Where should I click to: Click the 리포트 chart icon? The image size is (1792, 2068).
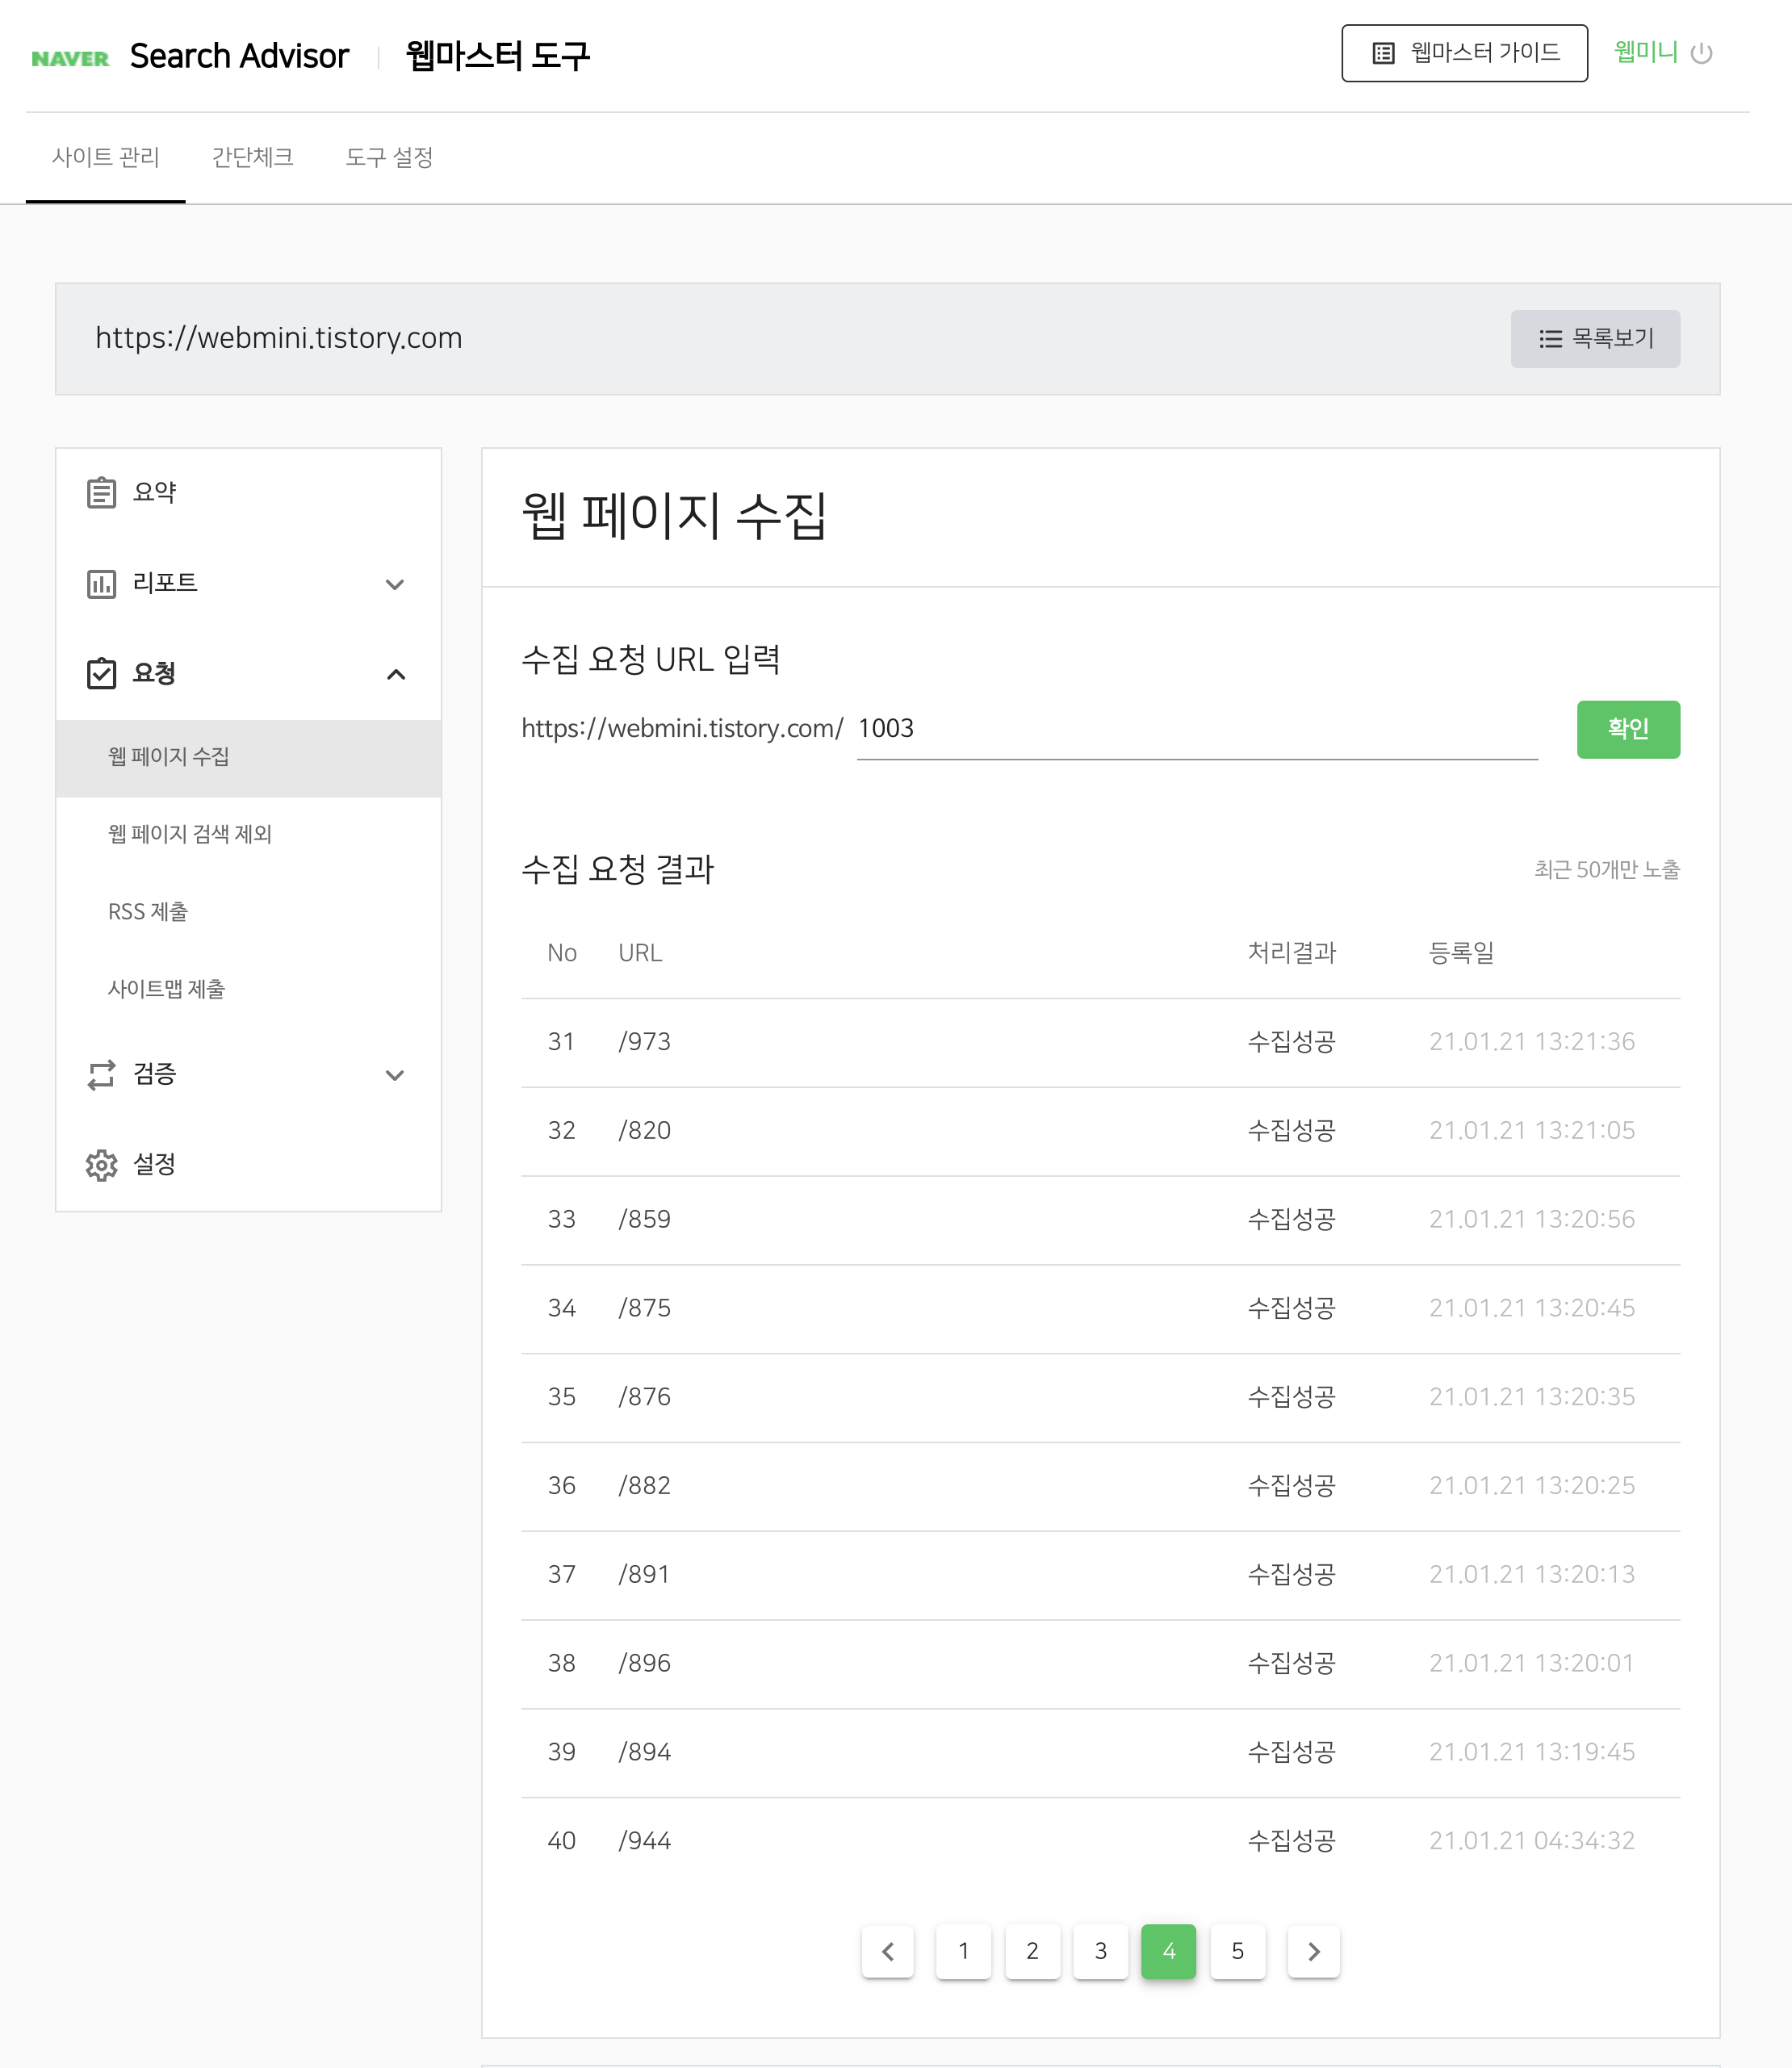click(x=101, y=583)
